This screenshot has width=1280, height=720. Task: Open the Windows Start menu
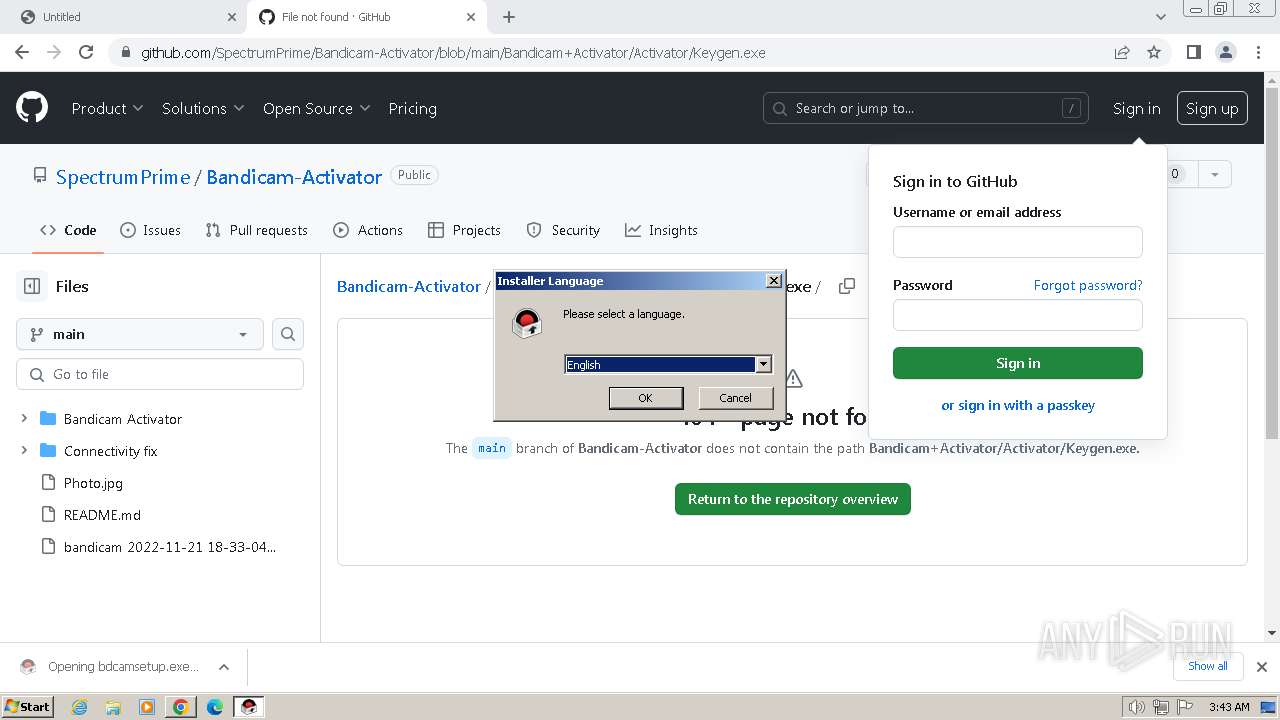28,707
